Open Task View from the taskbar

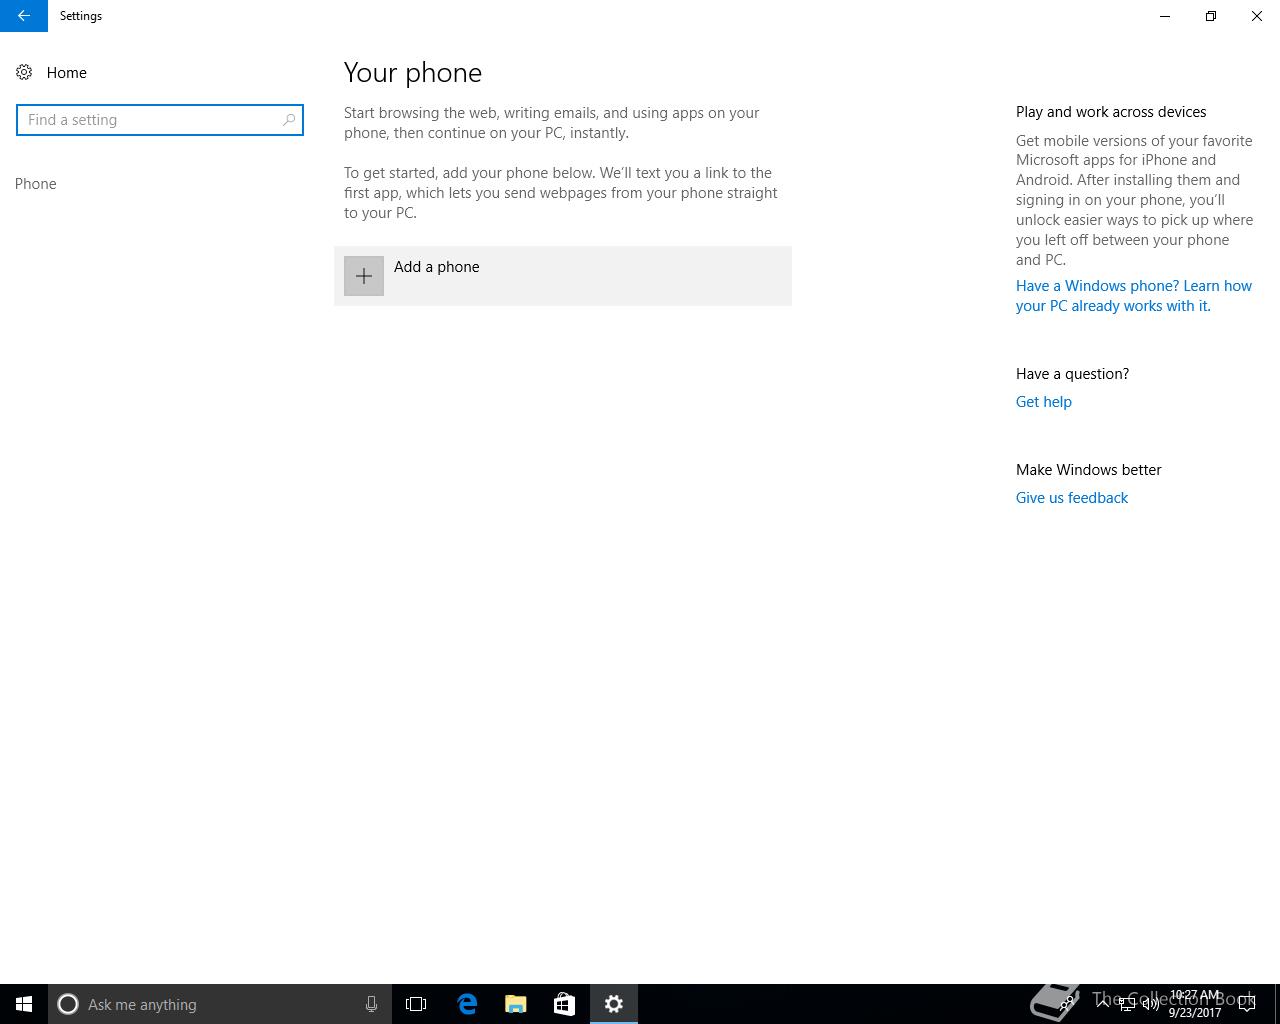tap(416, 1004)
